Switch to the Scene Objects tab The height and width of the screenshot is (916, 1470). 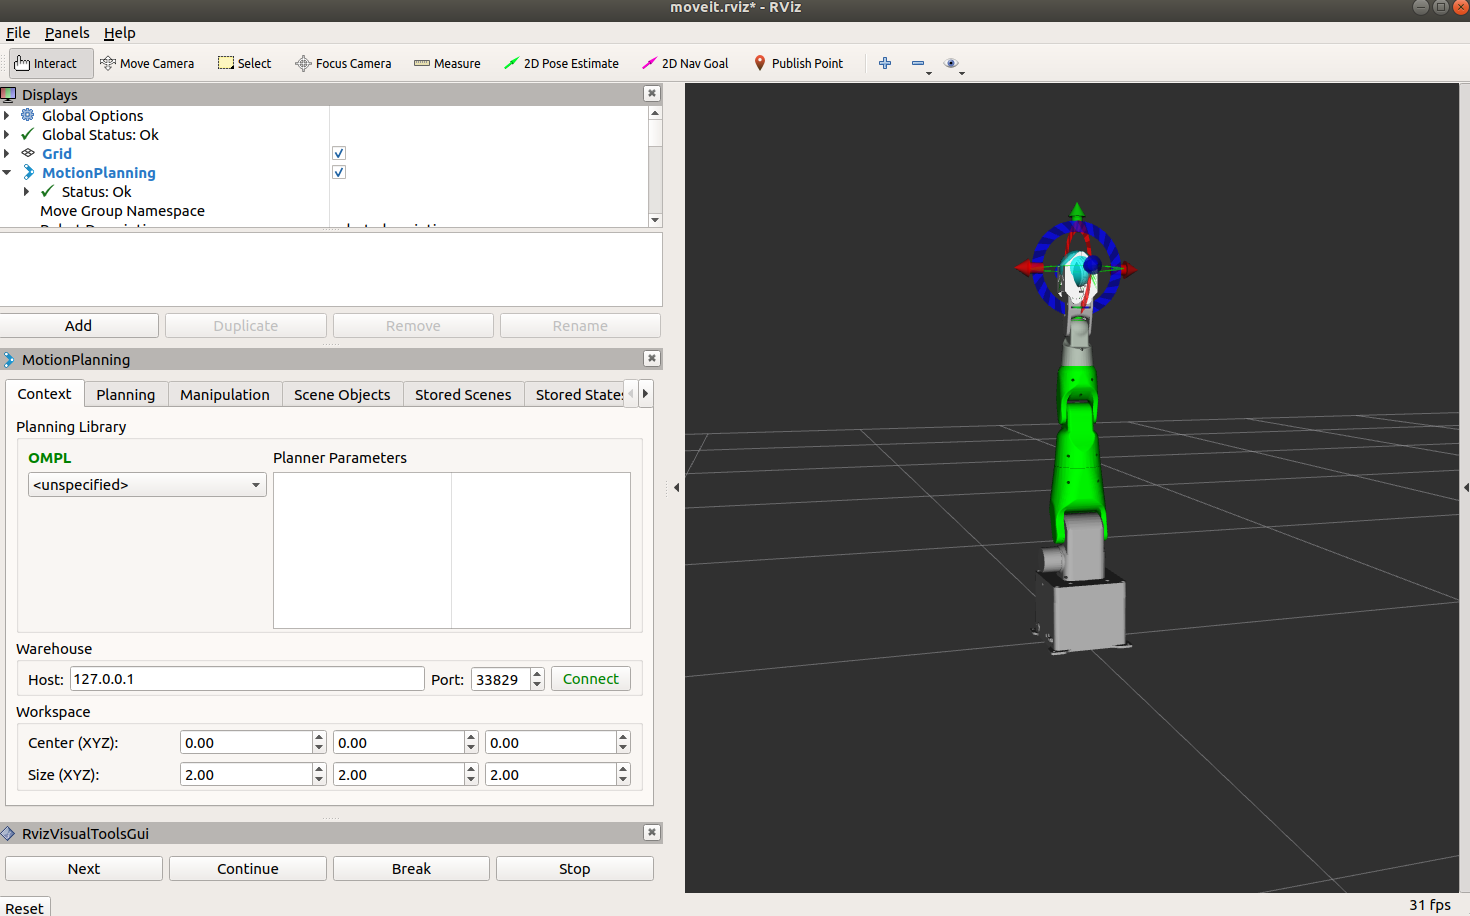coord(342,394)
